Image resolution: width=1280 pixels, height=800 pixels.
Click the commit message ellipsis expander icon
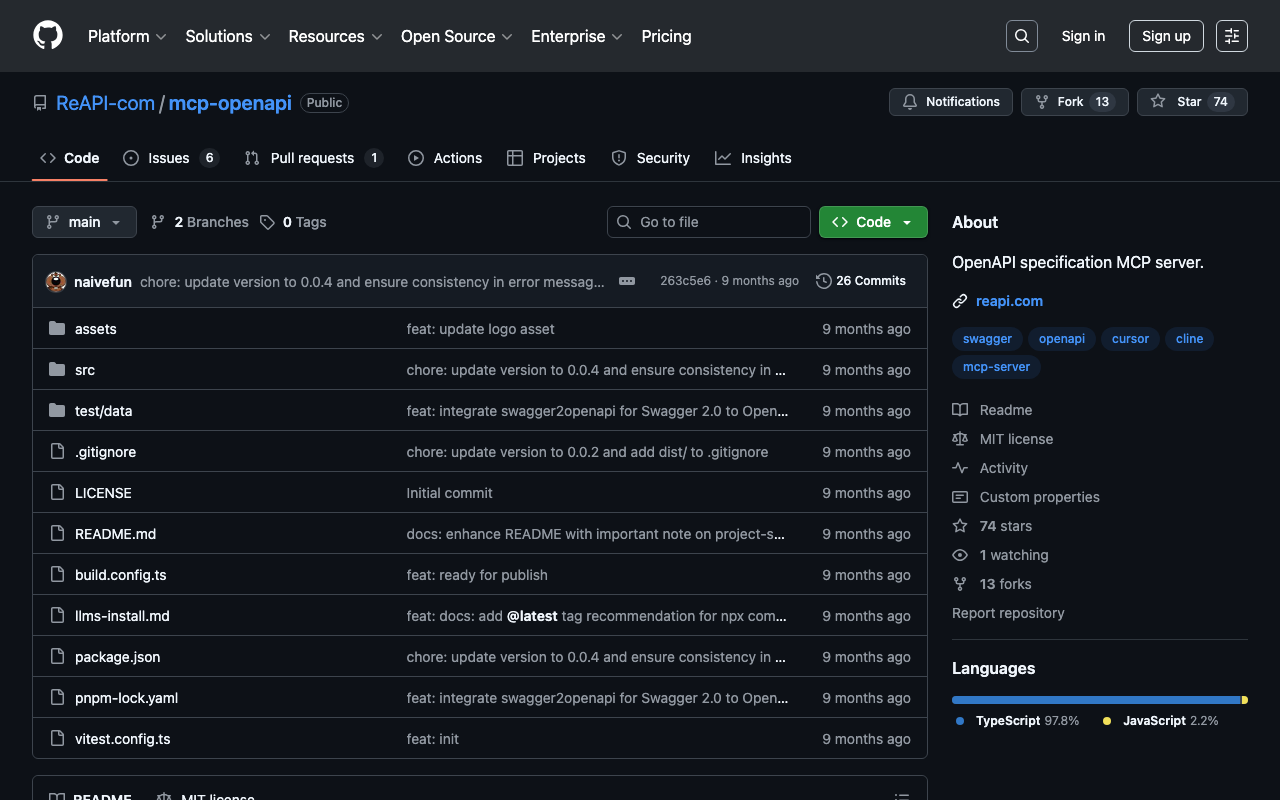pyautogui.click(x=627, y=281)
